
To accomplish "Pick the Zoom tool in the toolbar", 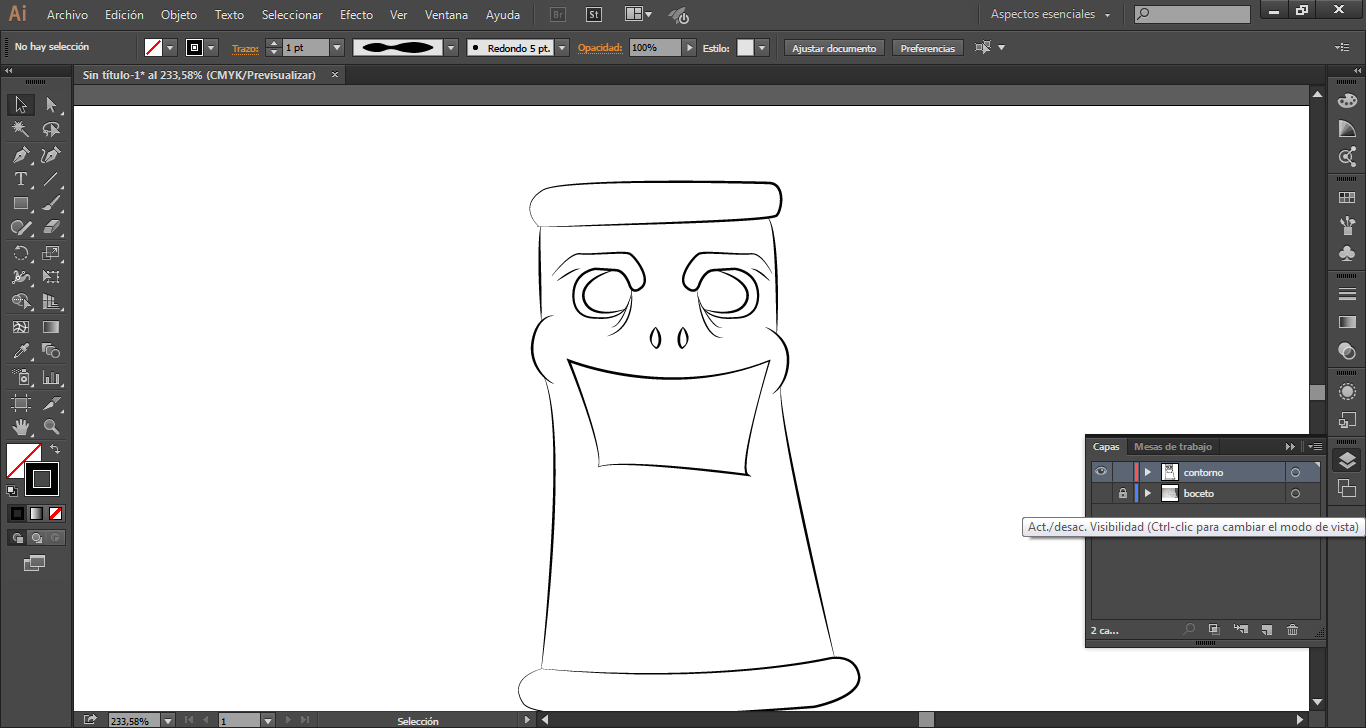I will [51, 428].
